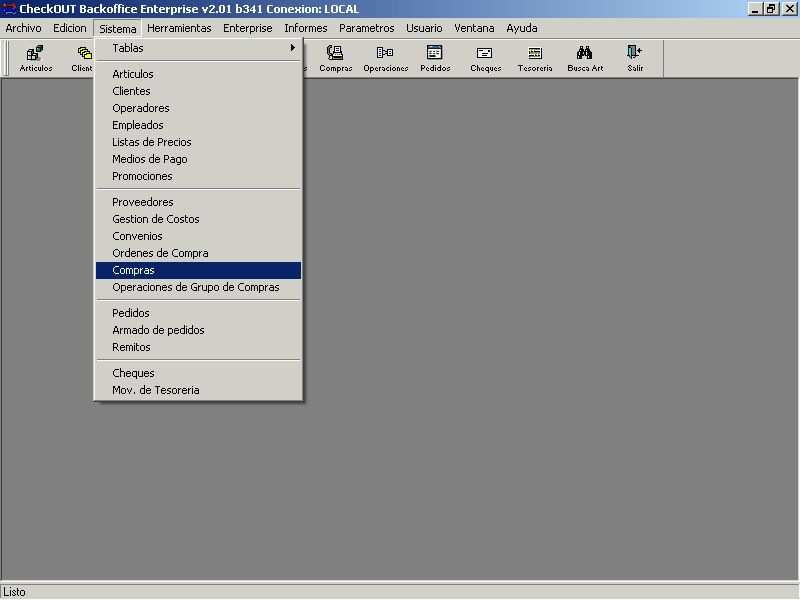Open the Ventana menu
The width and height of the screenshot is (800, 600).
(x=474, y=28)
